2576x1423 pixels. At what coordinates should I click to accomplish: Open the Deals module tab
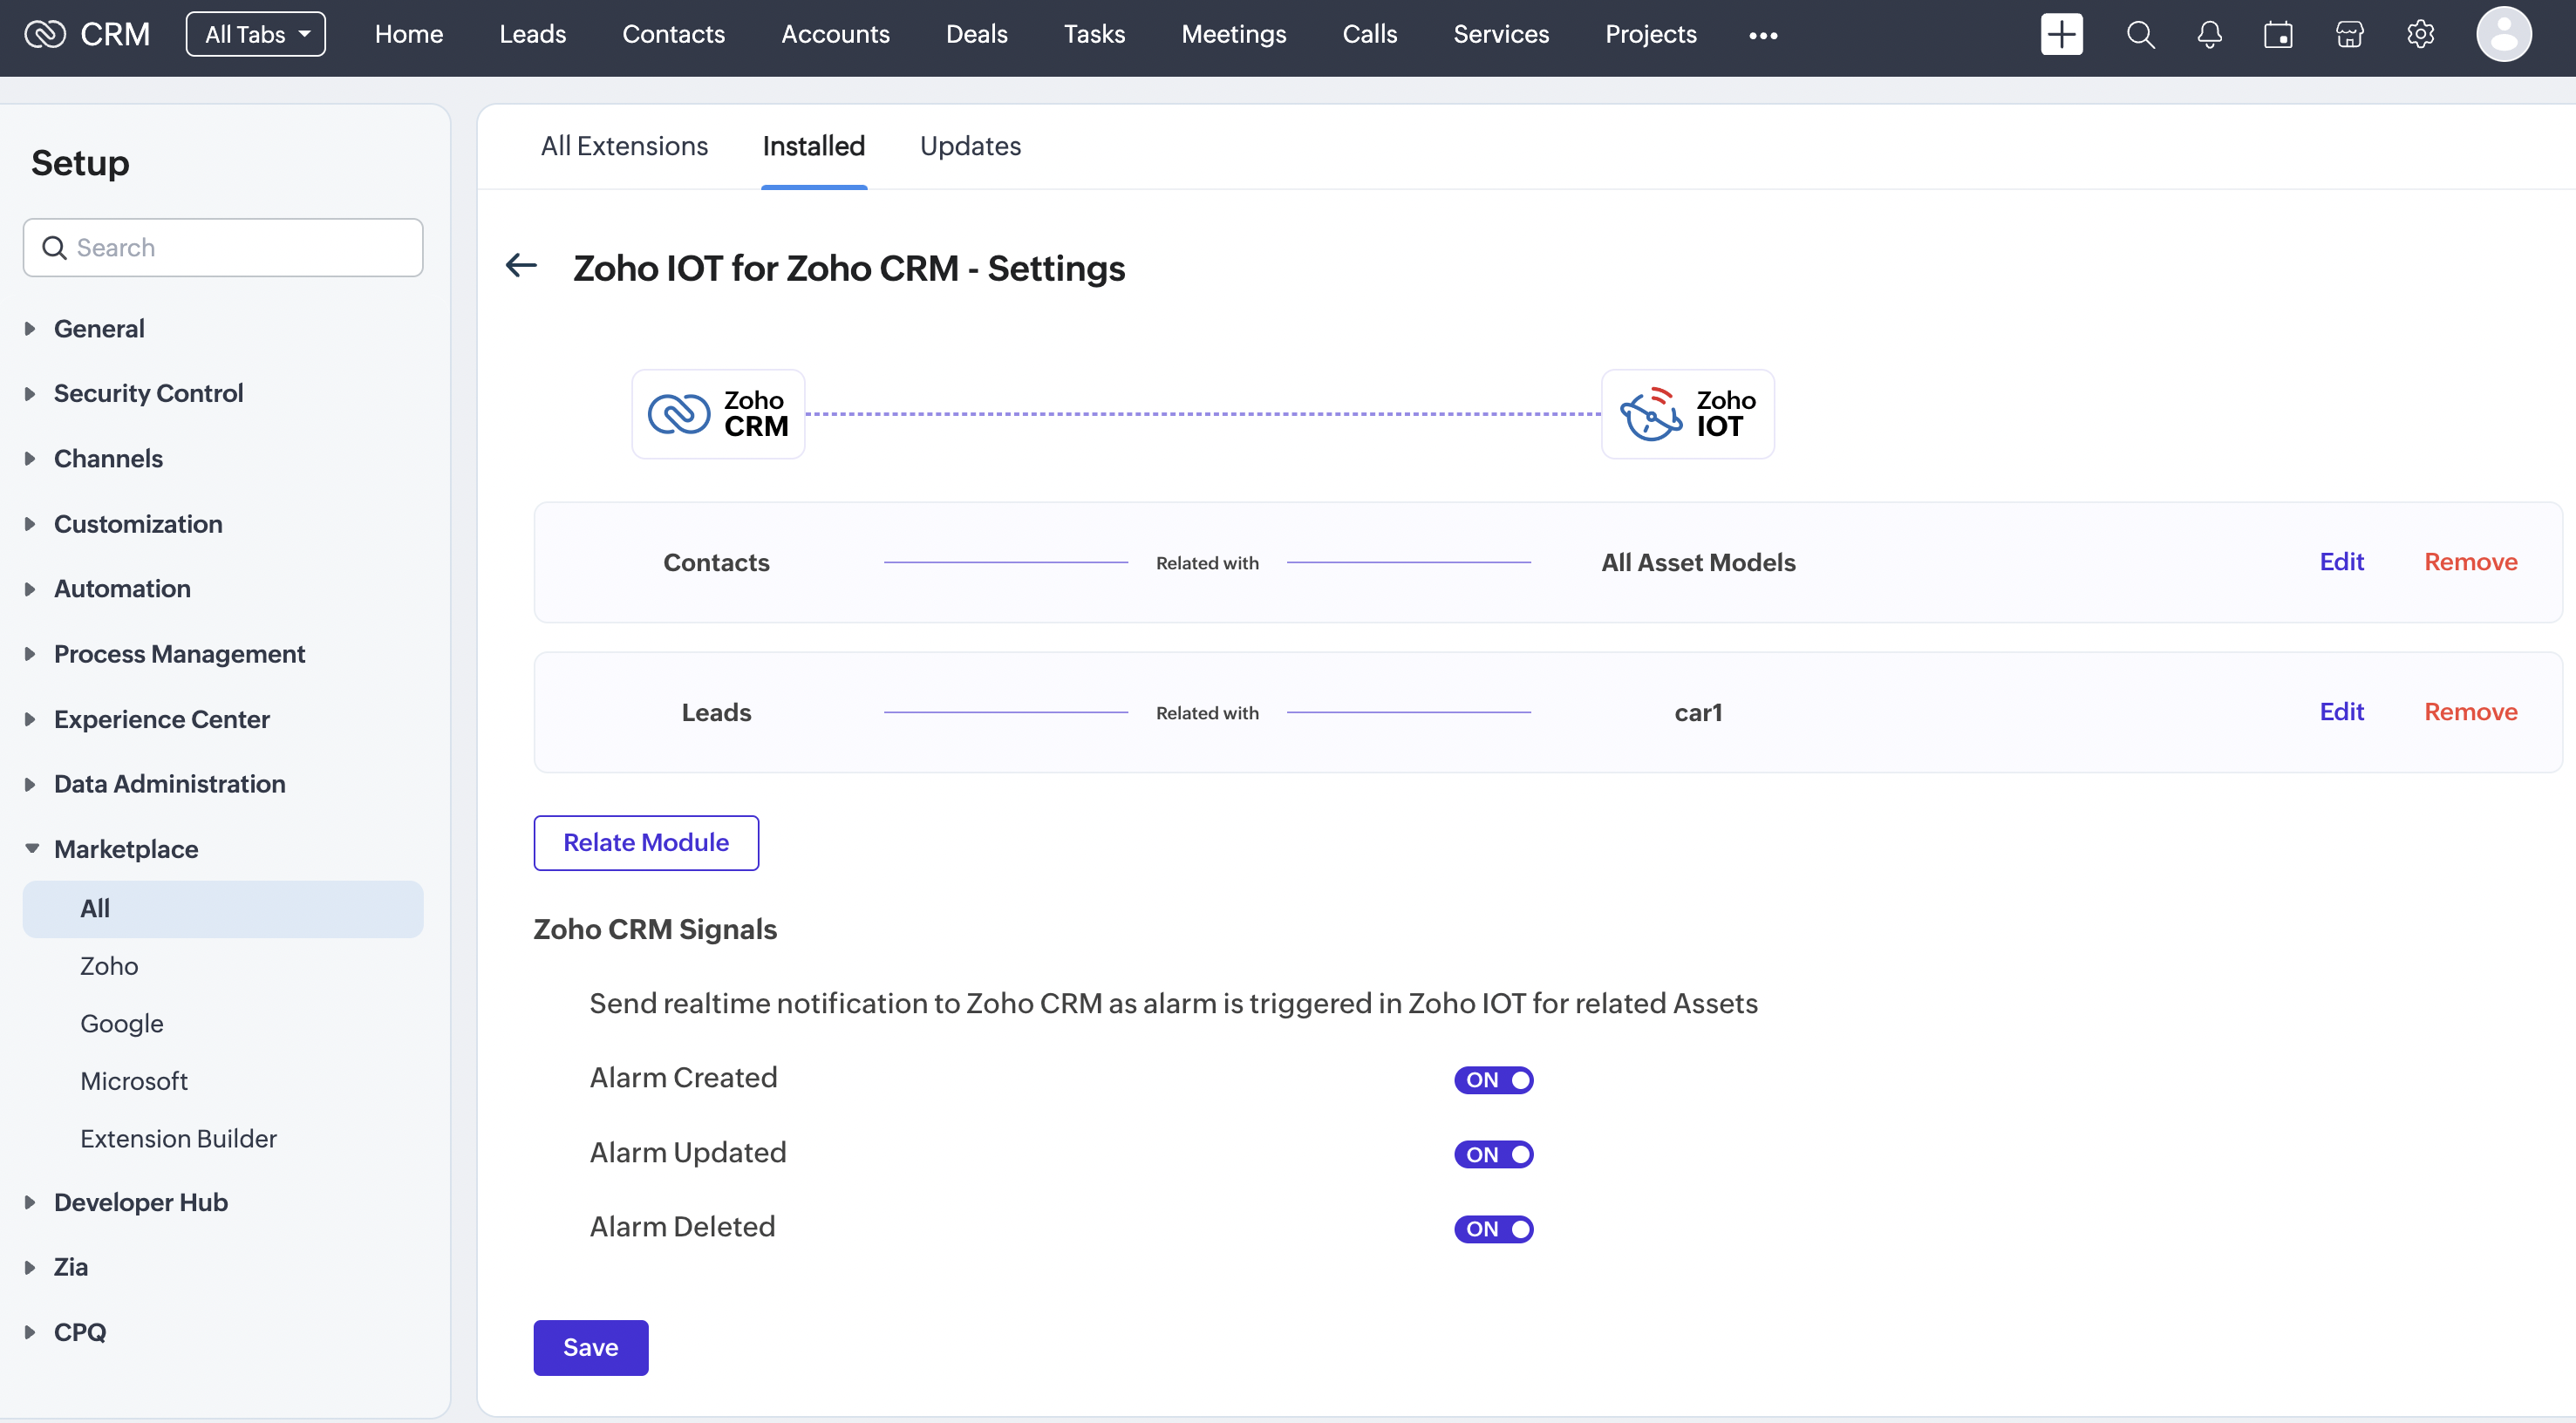pyautogui.click(x=976, y=35)
